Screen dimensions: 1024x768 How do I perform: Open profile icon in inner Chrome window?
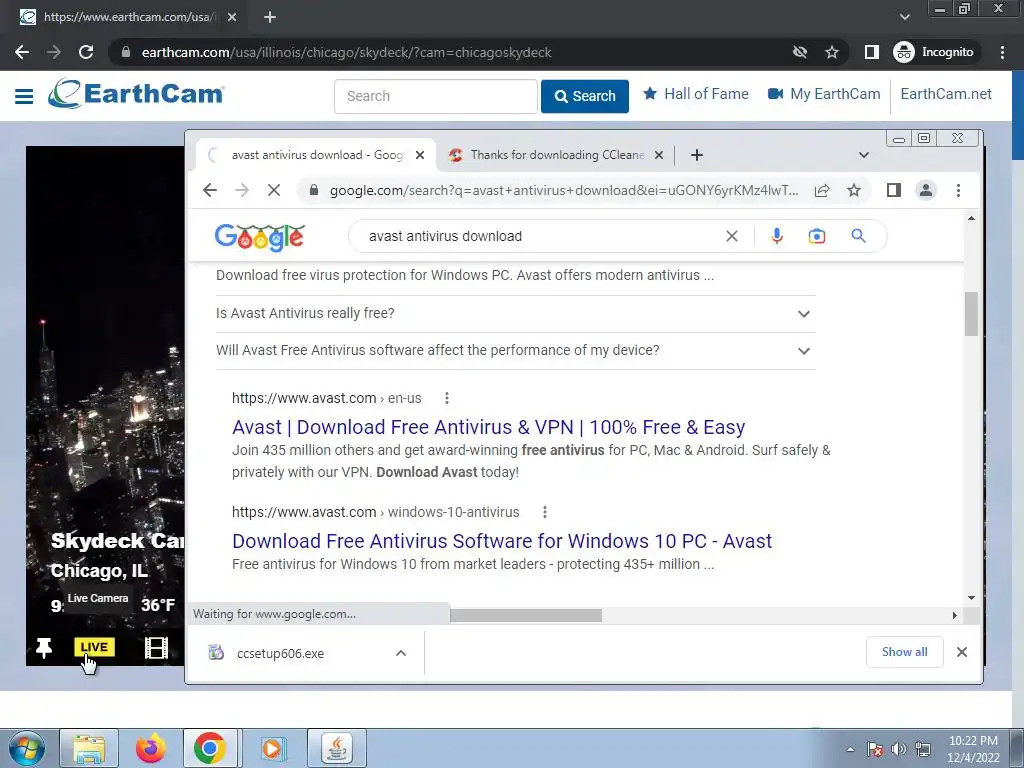tap(925, 190)
